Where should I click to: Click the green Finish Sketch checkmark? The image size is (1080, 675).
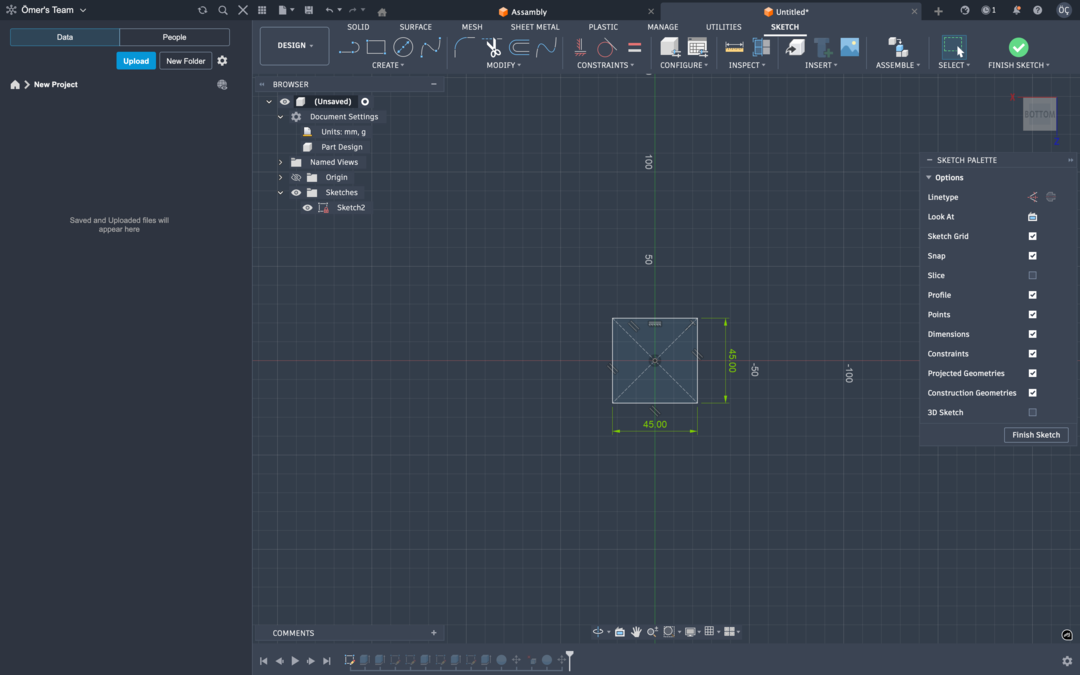click(x=1018, y=47)
